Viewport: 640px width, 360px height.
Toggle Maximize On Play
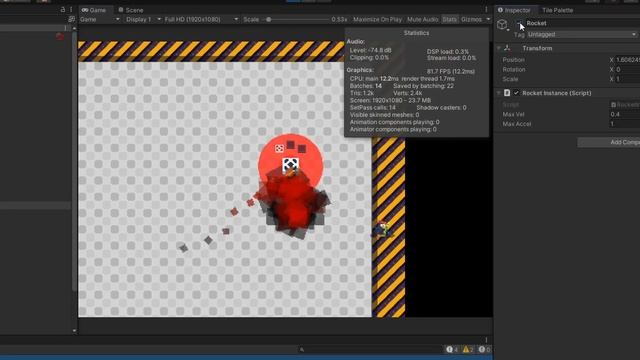(378, 19)
